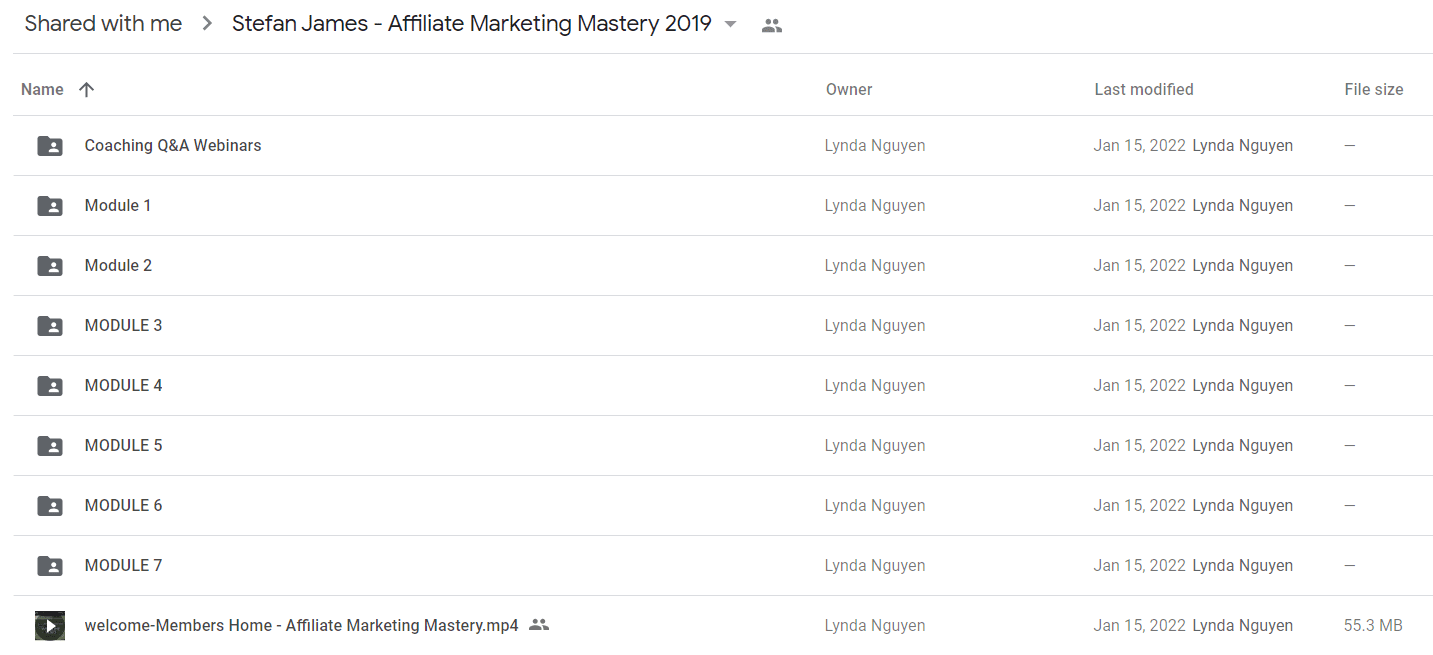Reverse sort order with the Name arrow
The image size is (1433, 655).
pos(87,89)
